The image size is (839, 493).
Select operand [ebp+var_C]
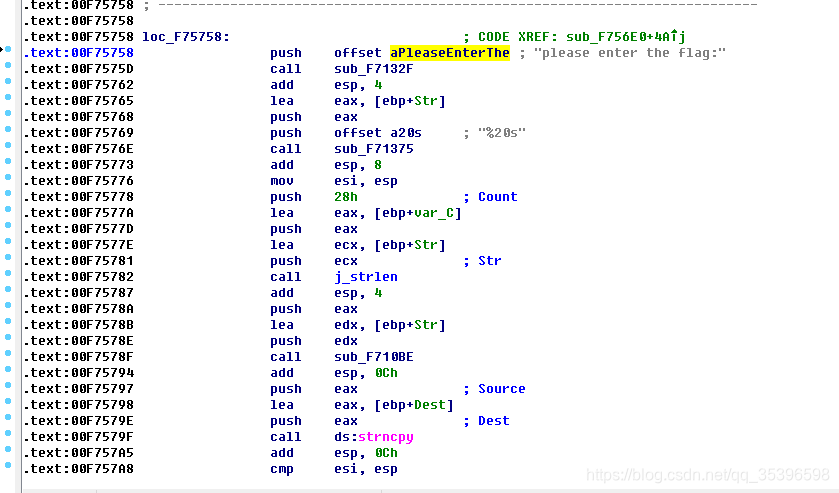point(417,213)
